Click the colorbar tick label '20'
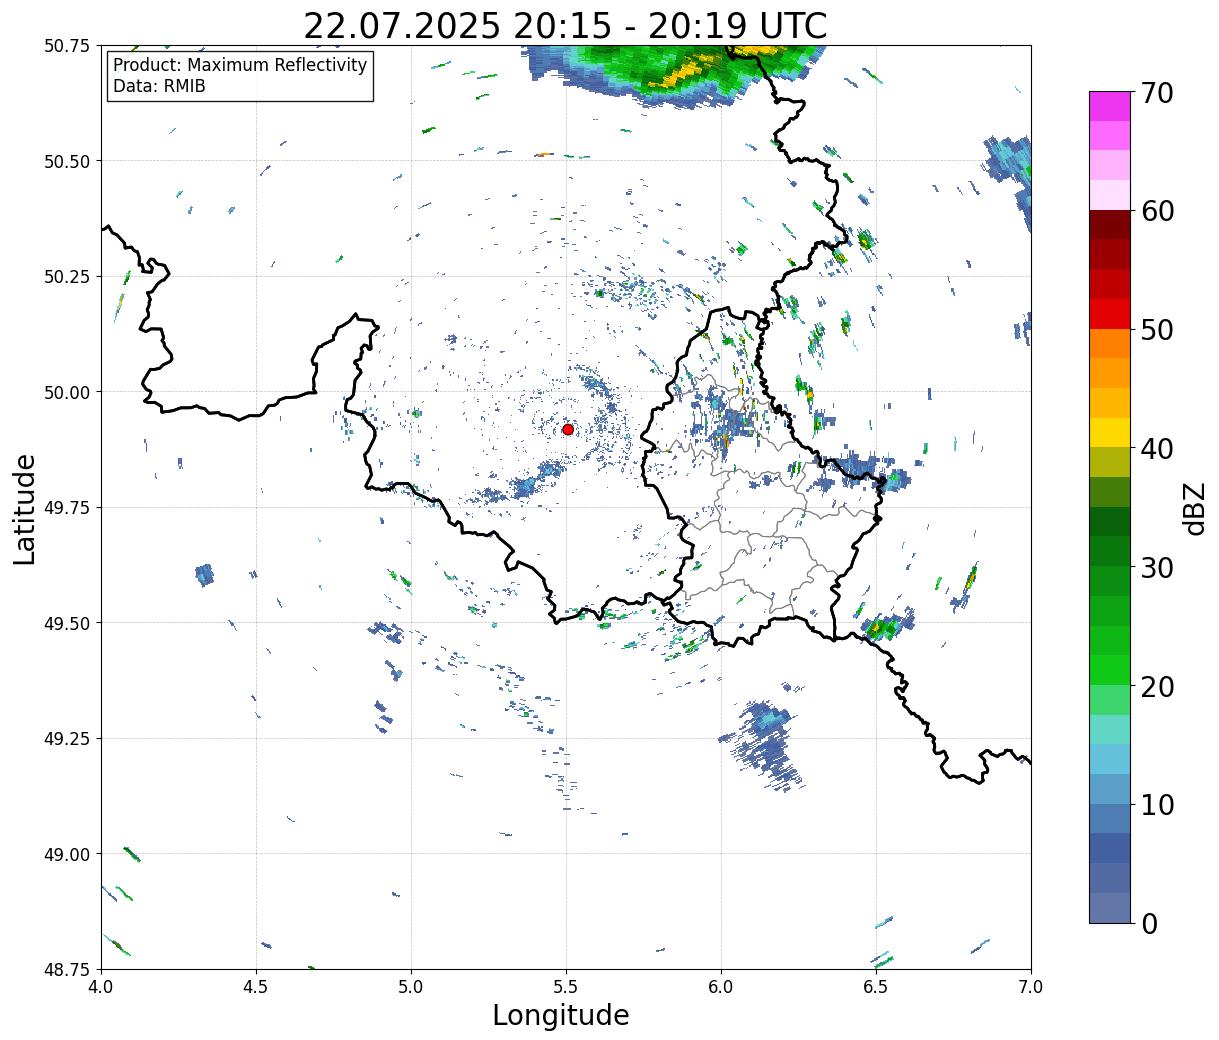1219x1040 pixels. (x=1156, y=686)
